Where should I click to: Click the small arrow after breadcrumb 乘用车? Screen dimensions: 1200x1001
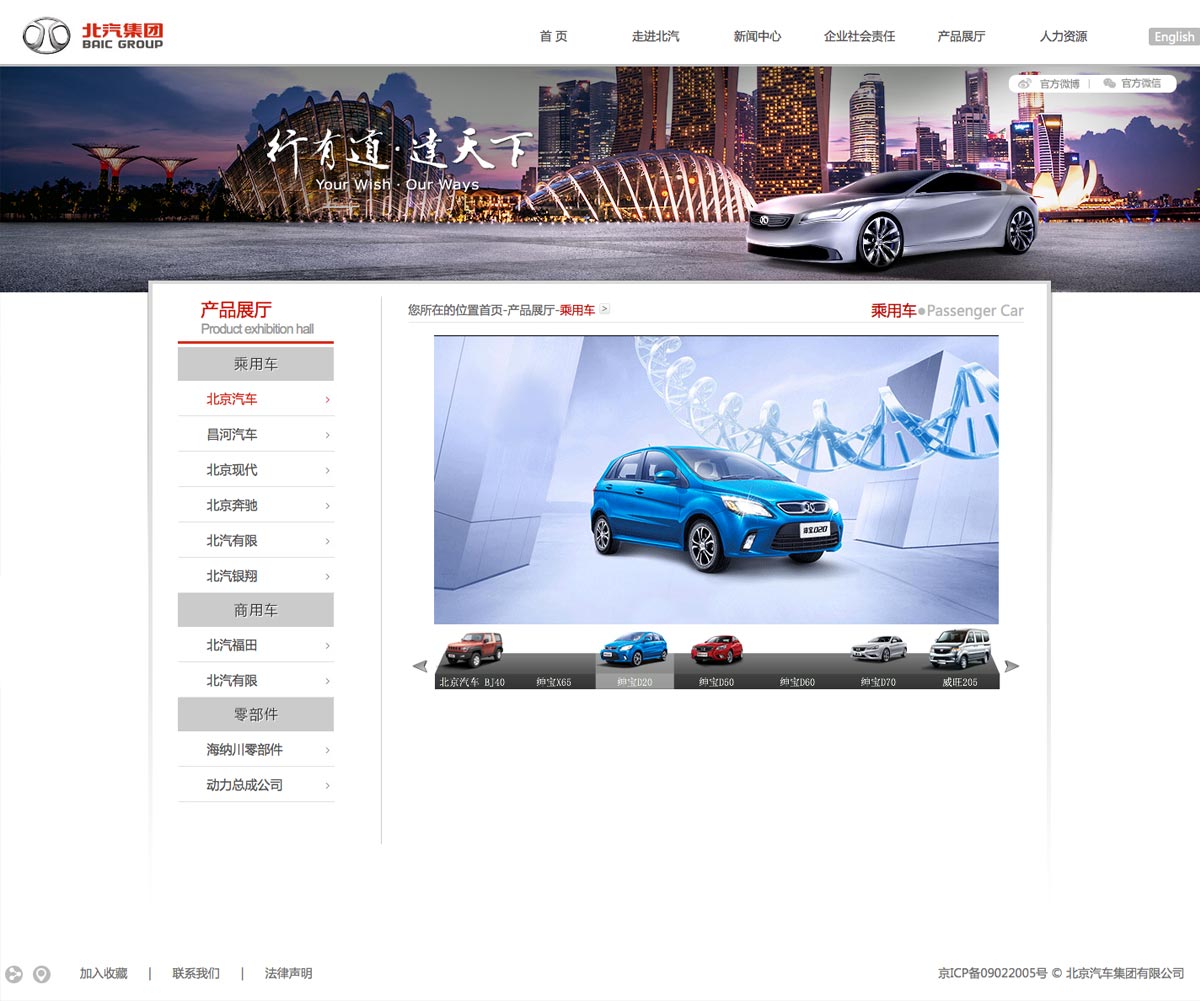point(605,310)
